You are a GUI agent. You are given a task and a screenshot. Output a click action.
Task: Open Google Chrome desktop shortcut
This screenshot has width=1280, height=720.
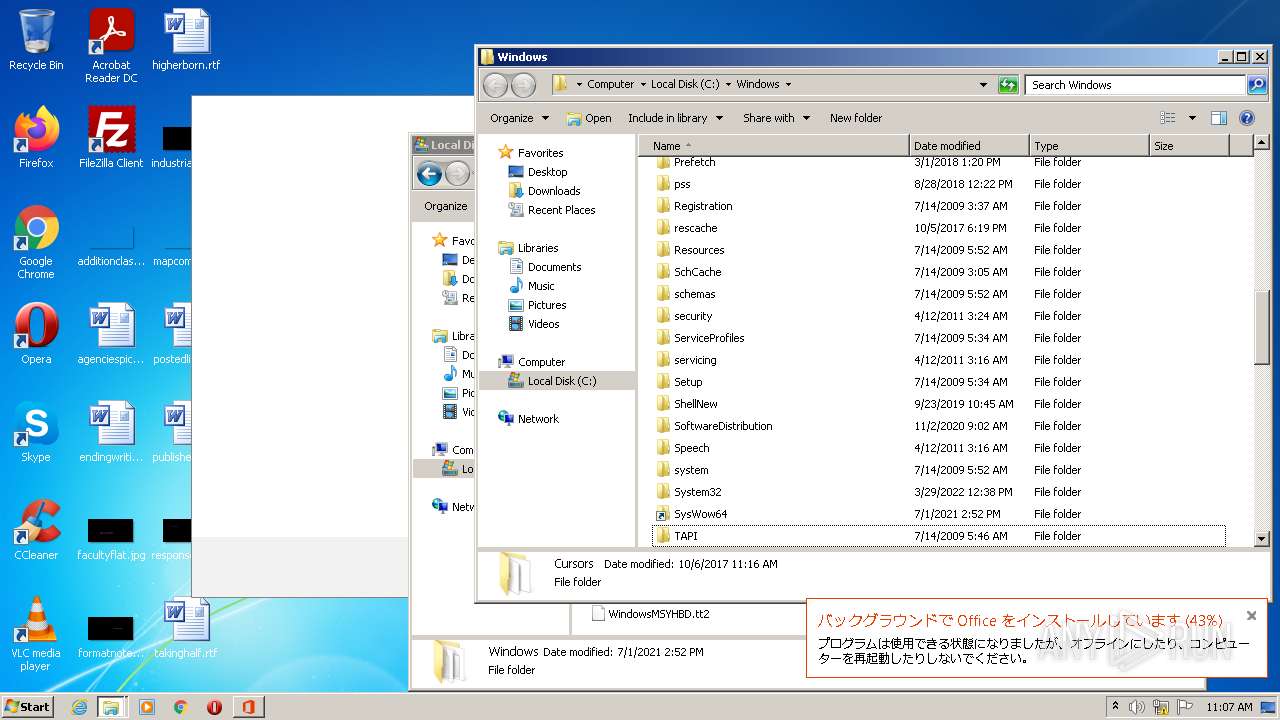(36, 242)
